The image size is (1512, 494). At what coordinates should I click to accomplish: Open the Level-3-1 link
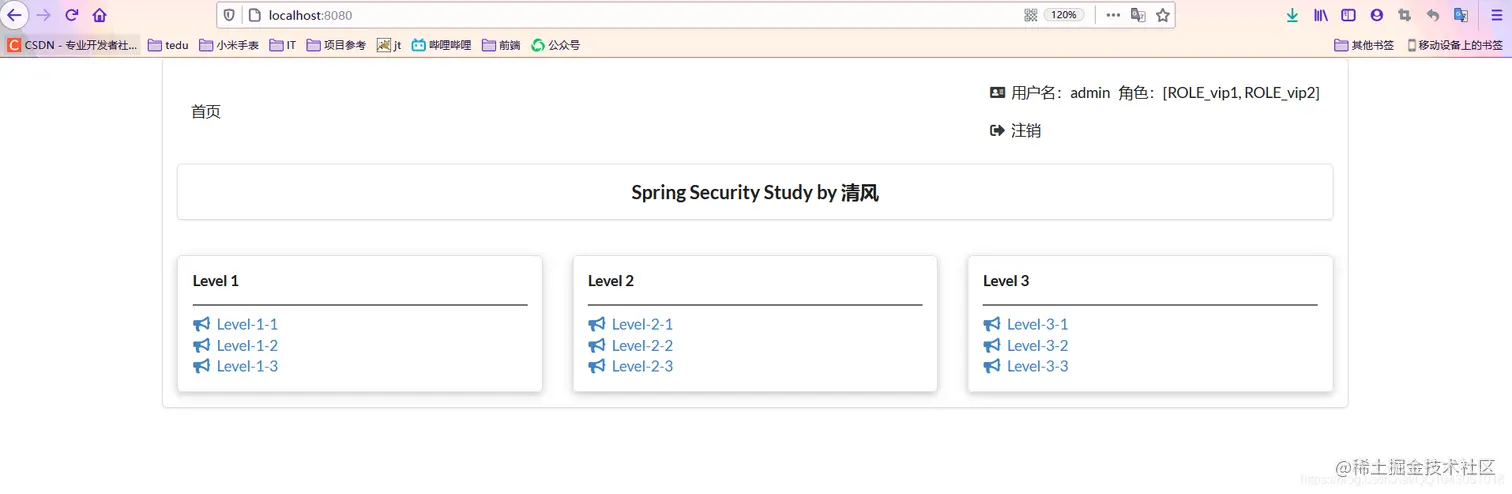[x=1037, y=324]
